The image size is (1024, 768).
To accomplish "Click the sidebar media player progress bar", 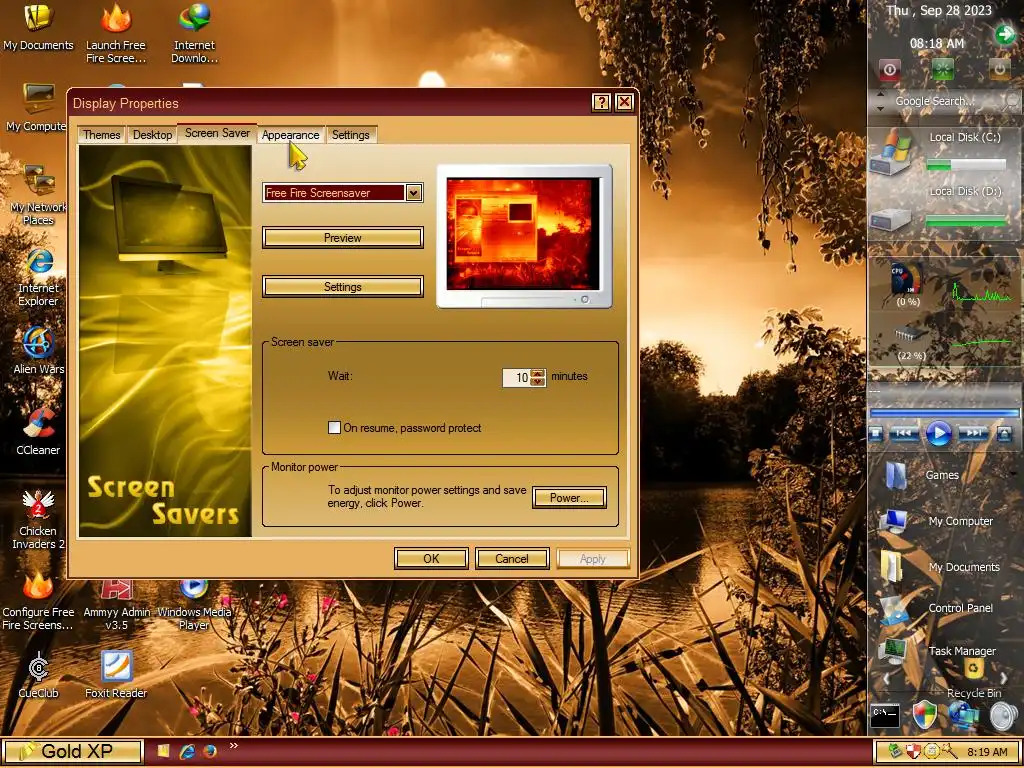I will [944, 413].
